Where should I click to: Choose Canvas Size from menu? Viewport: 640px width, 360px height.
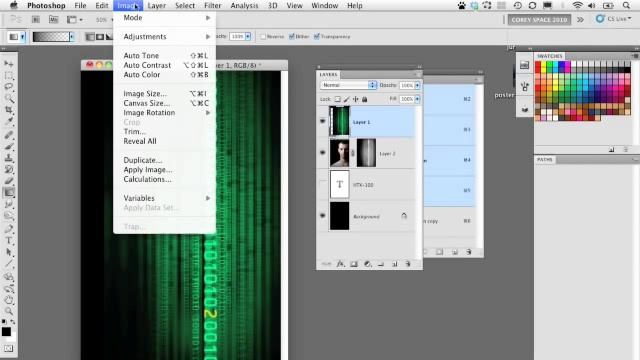click(164, 103)
